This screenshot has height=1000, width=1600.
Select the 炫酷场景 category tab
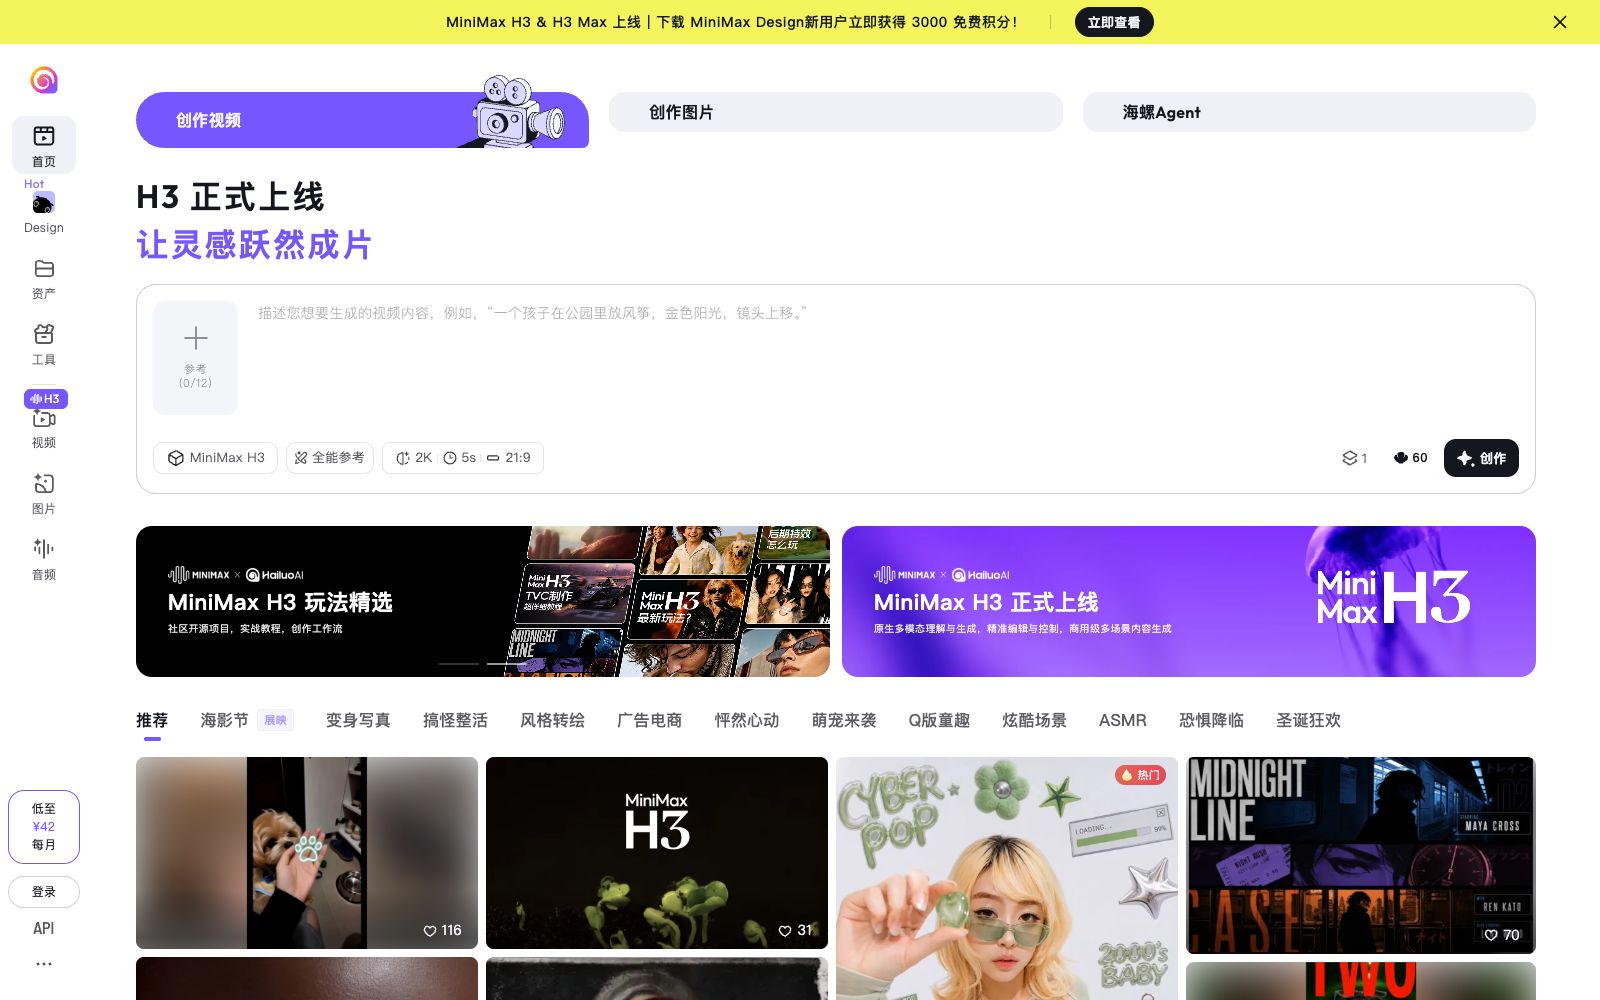tap(1034, 720)
